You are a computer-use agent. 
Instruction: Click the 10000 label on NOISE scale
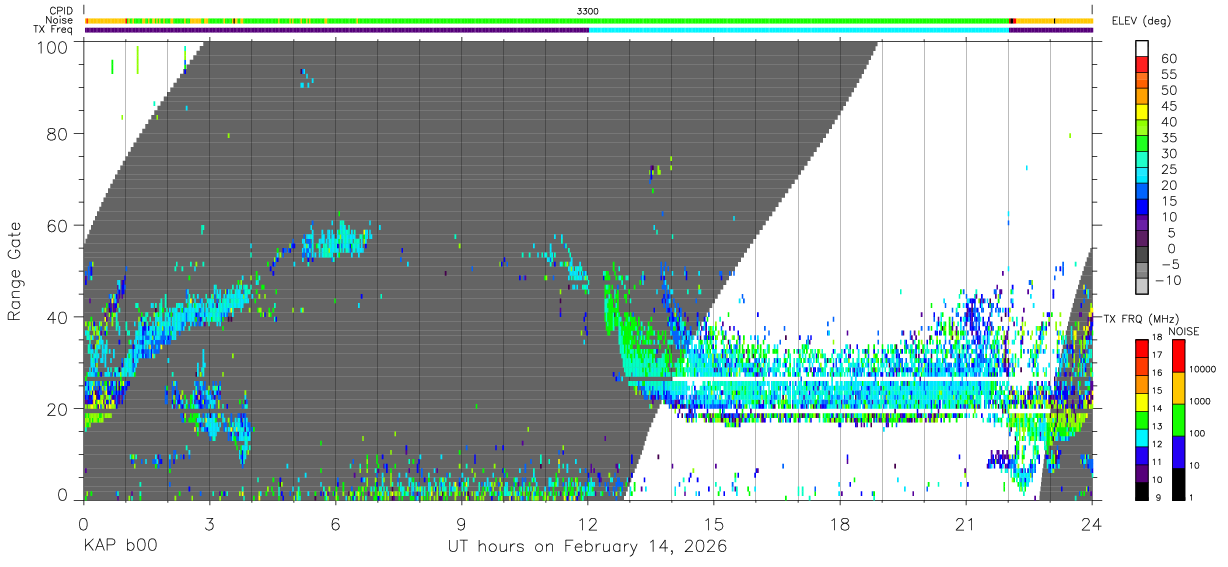point(1203,369)
